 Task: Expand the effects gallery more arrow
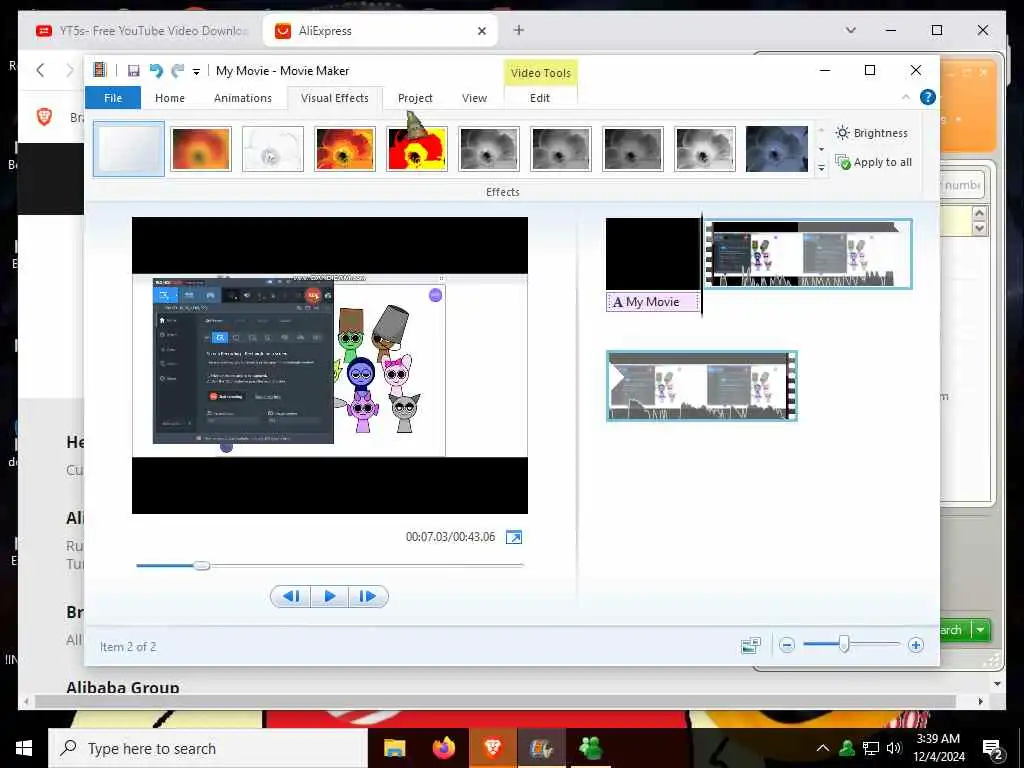click(822, 168)
